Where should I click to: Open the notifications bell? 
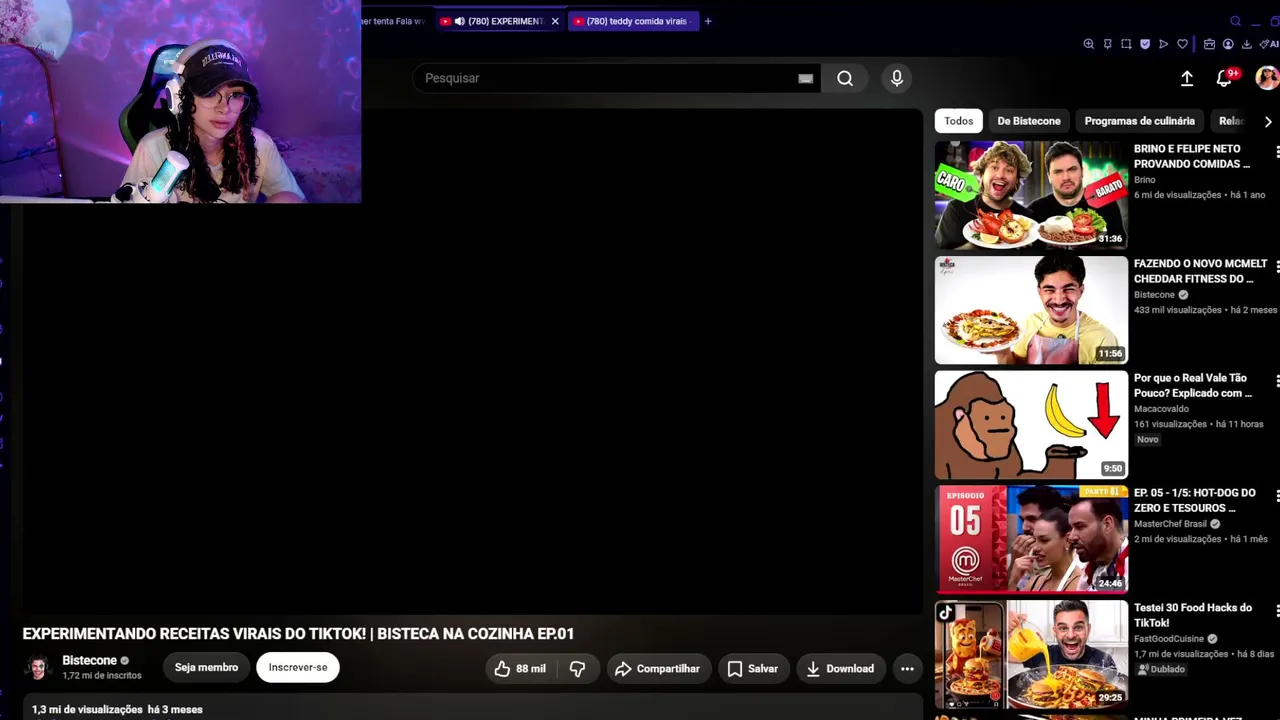tap(1224, 78)
